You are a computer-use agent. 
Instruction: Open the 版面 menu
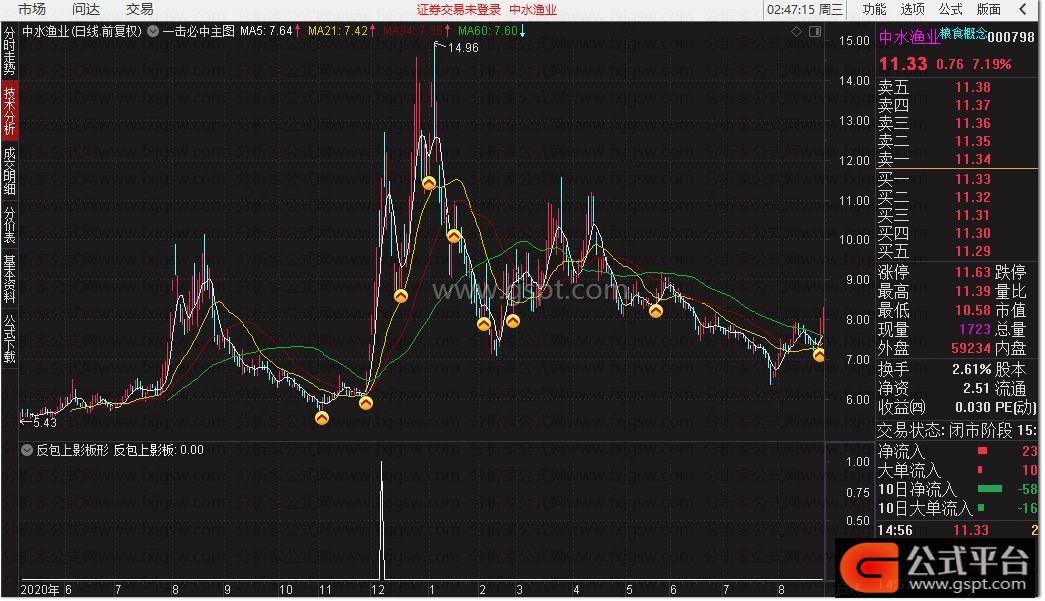pos(989,9)
